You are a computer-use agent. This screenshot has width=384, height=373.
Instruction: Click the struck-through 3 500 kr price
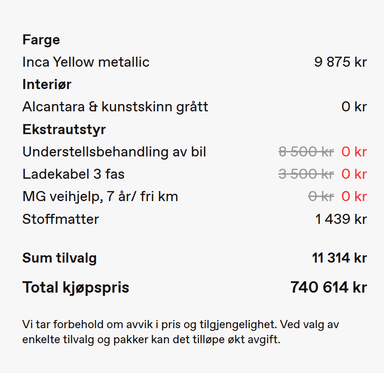(306, 174)
